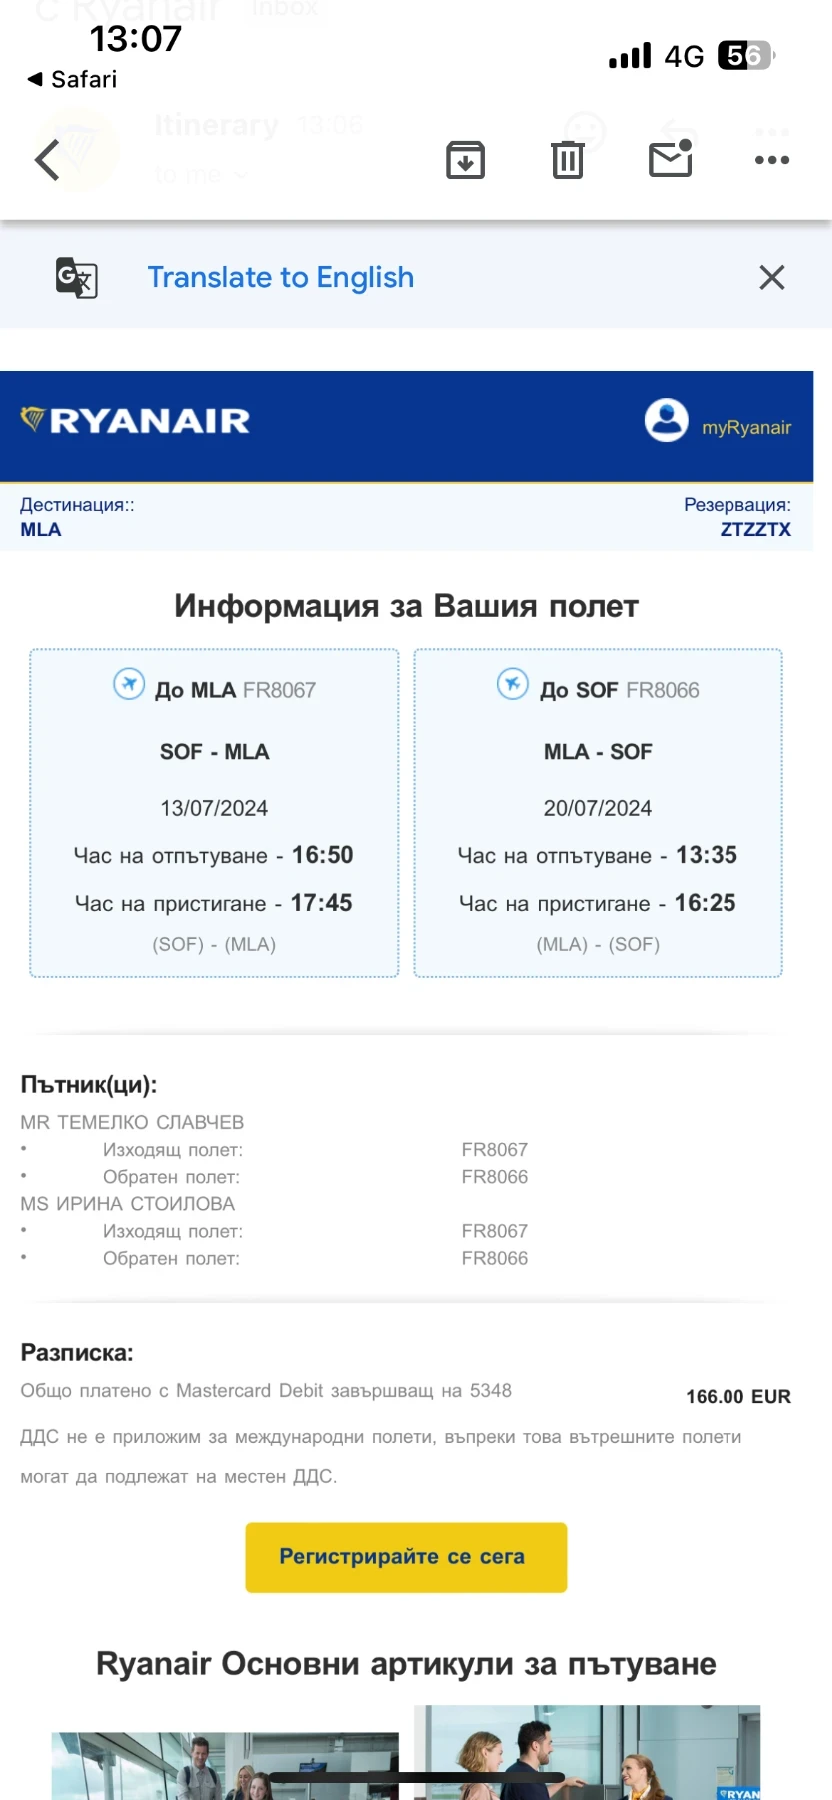Tap the Google Translate icon
This screenshot has height=1800, width=832.
(x=77, y=278)
